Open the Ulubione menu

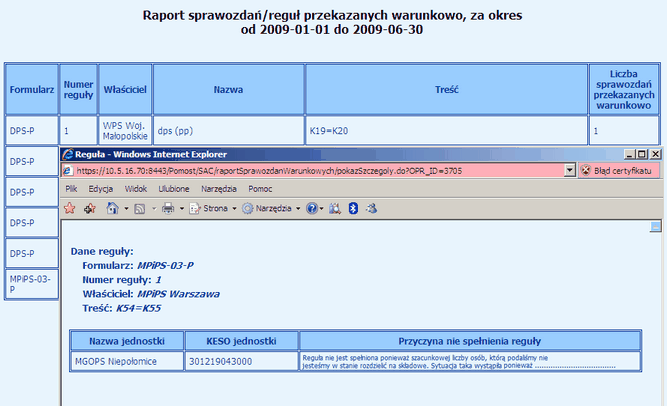(173, 188)
